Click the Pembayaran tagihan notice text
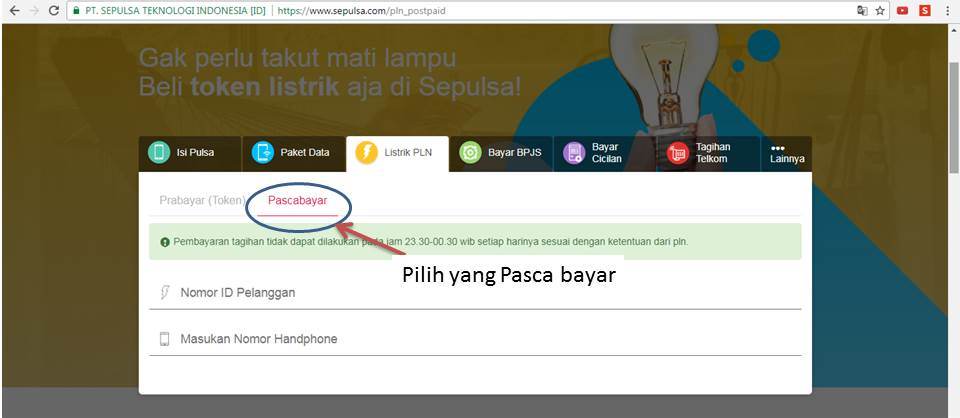The height and width of the screenshot is (418, 960). click(431, 242)
